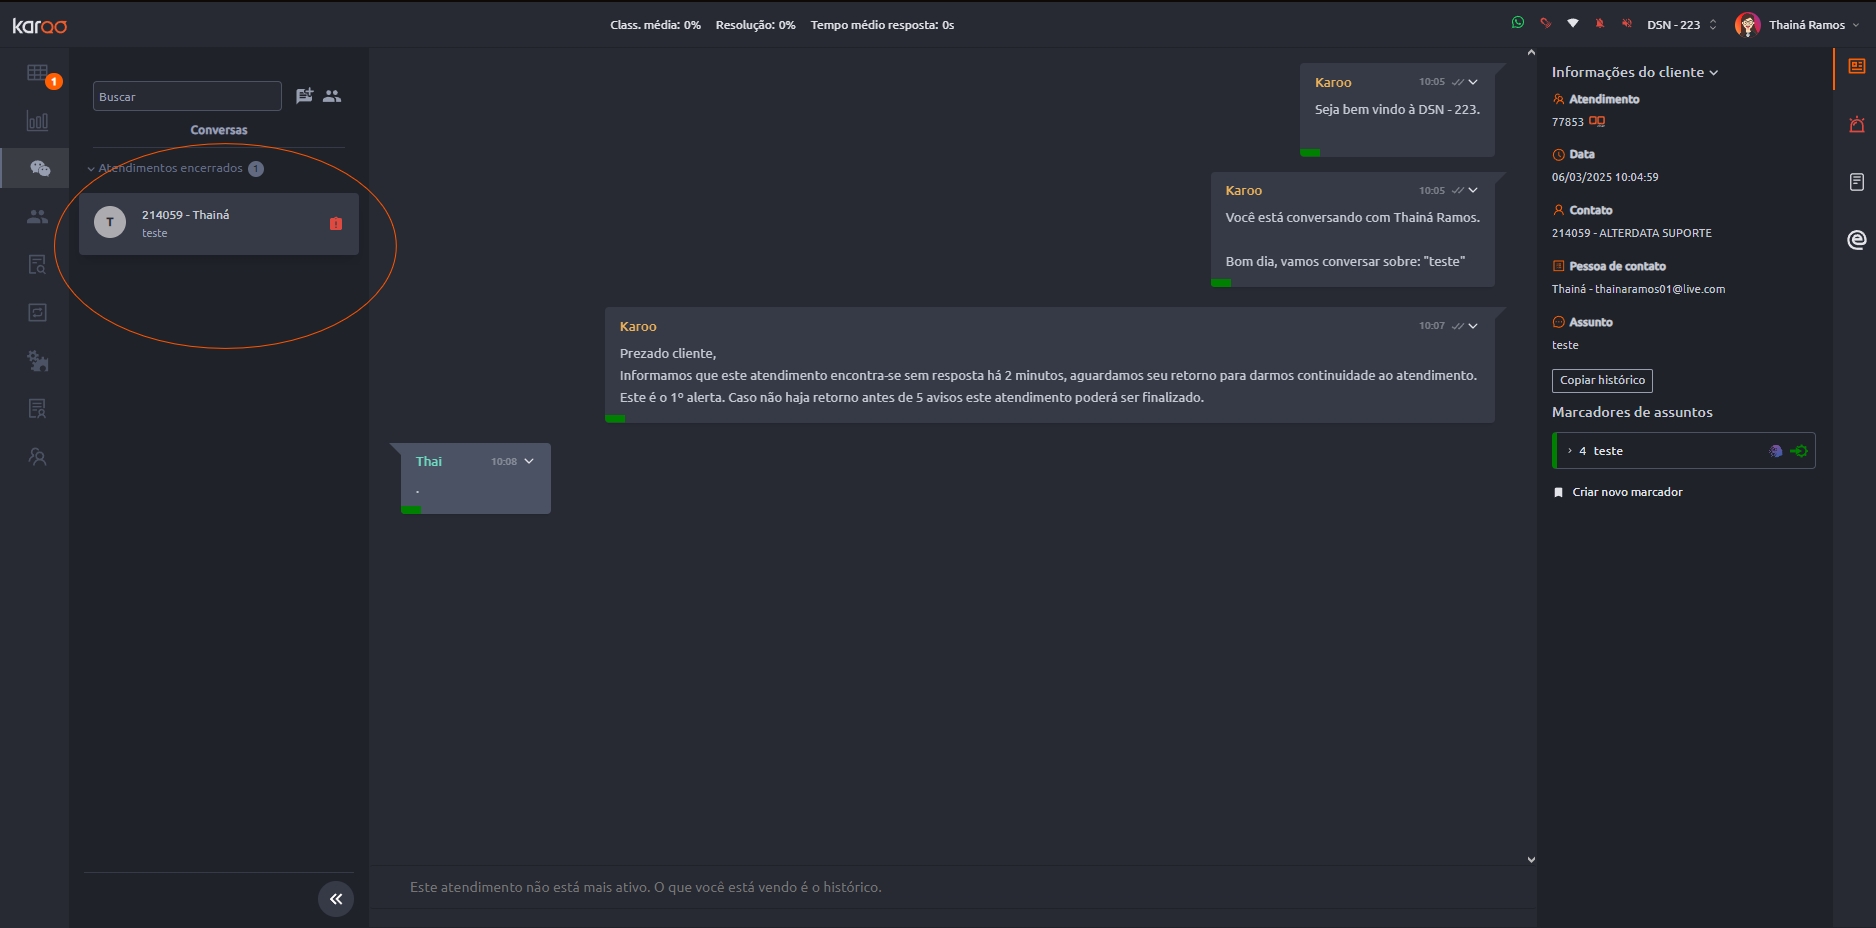Open the at-sign email icon in right rail
This screenshot has height=928, width=1876.
(1856, 240)
